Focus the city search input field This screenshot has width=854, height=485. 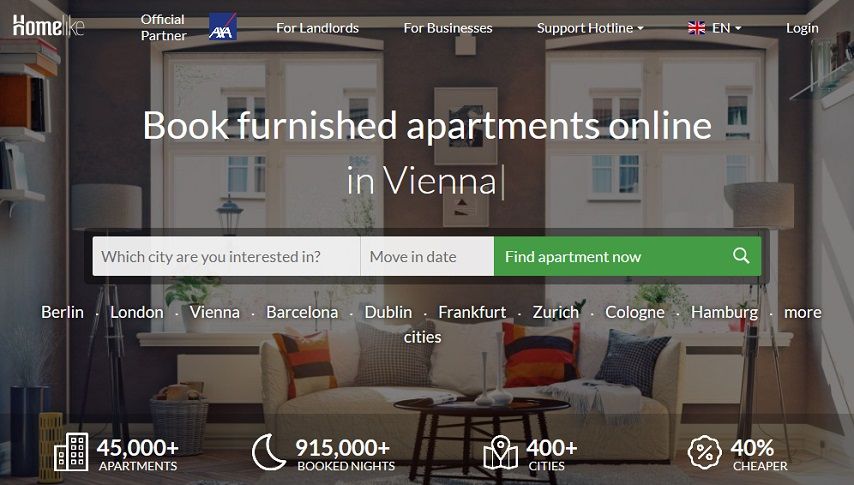click(226, 256)
